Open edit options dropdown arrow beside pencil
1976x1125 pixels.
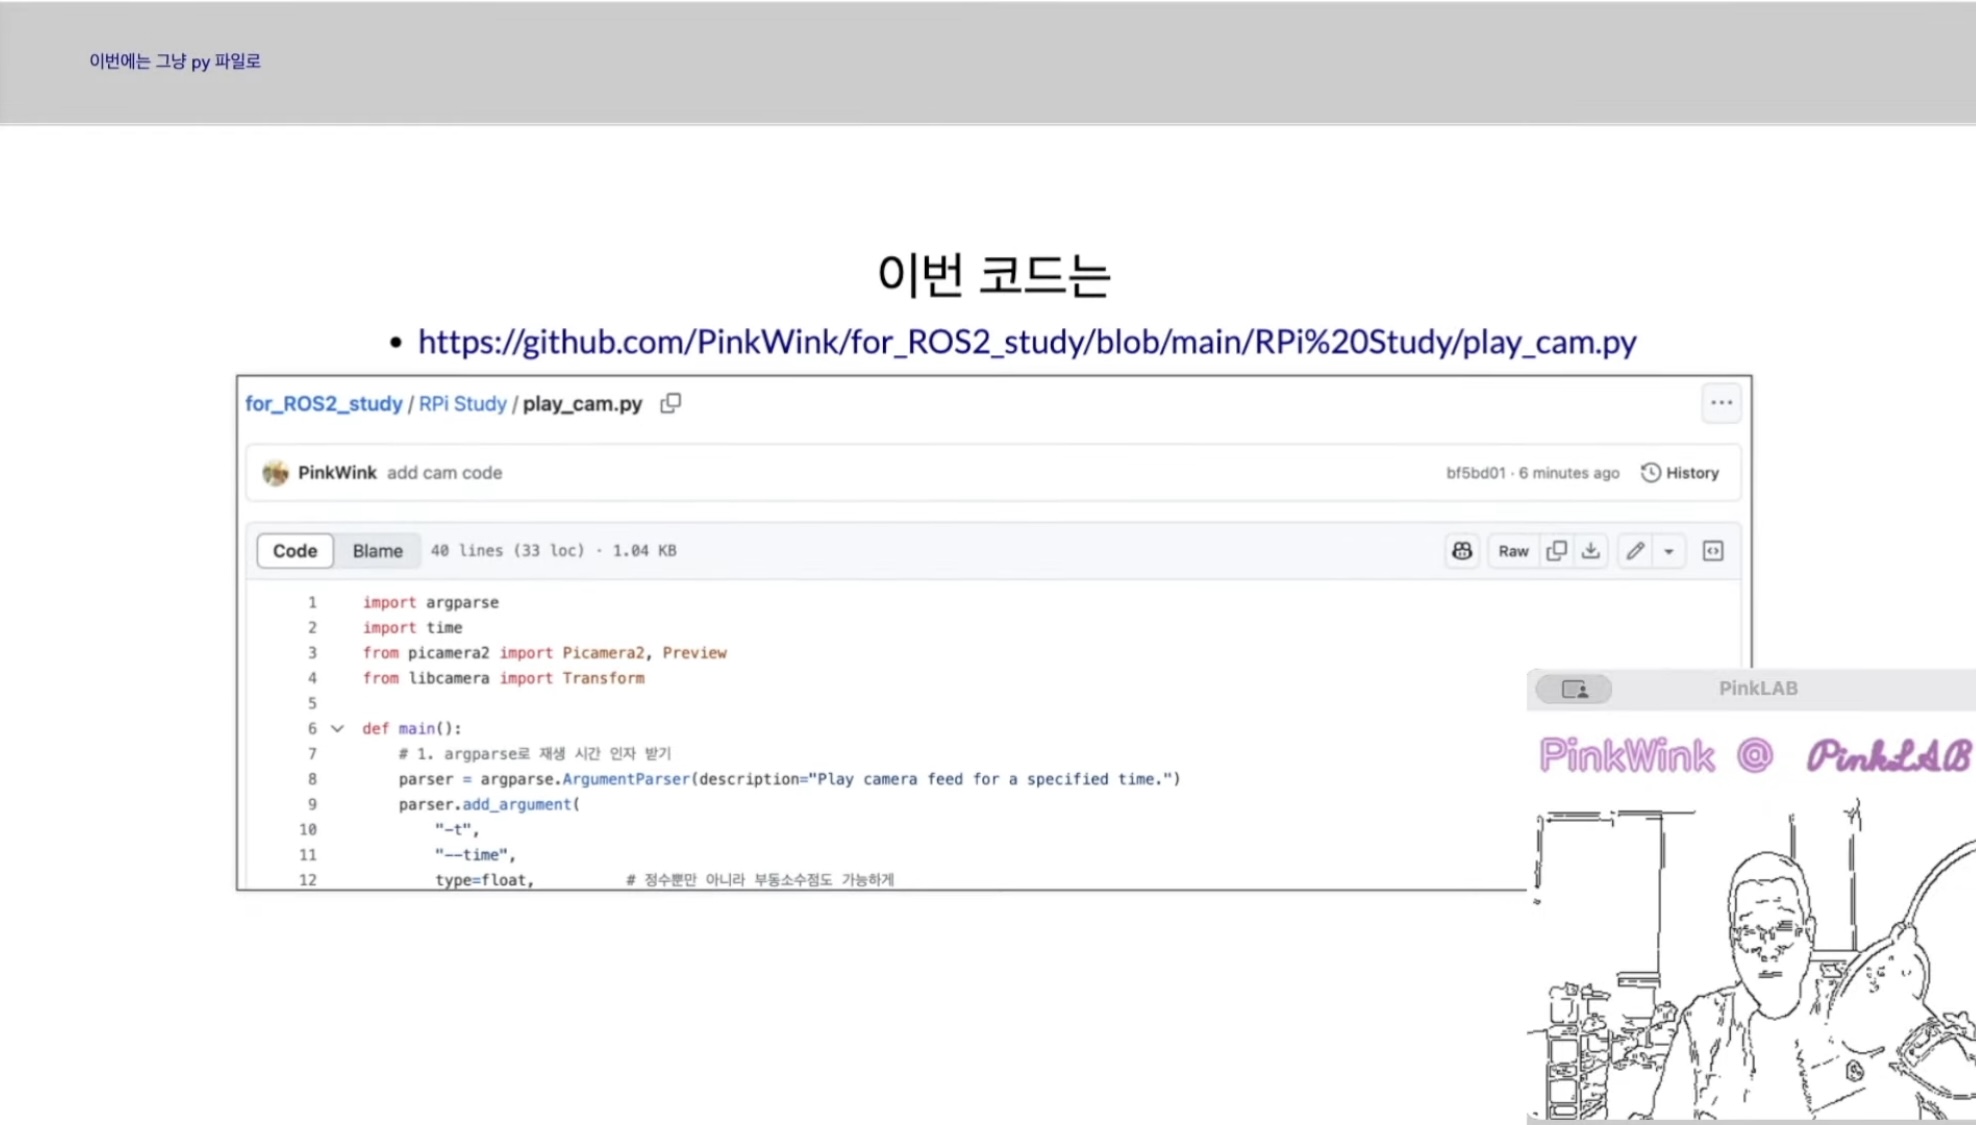coord(1669,551)
